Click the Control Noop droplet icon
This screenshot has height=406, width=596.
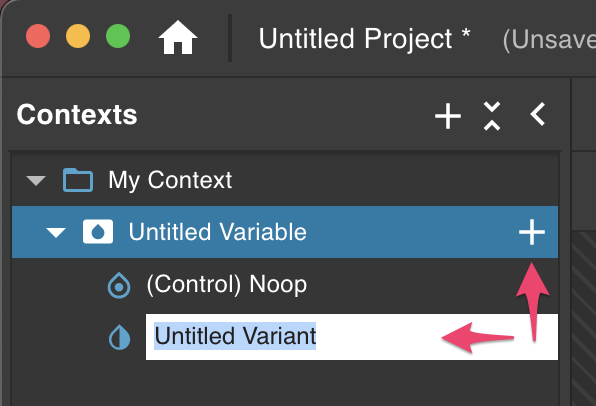tap(119, 285)
